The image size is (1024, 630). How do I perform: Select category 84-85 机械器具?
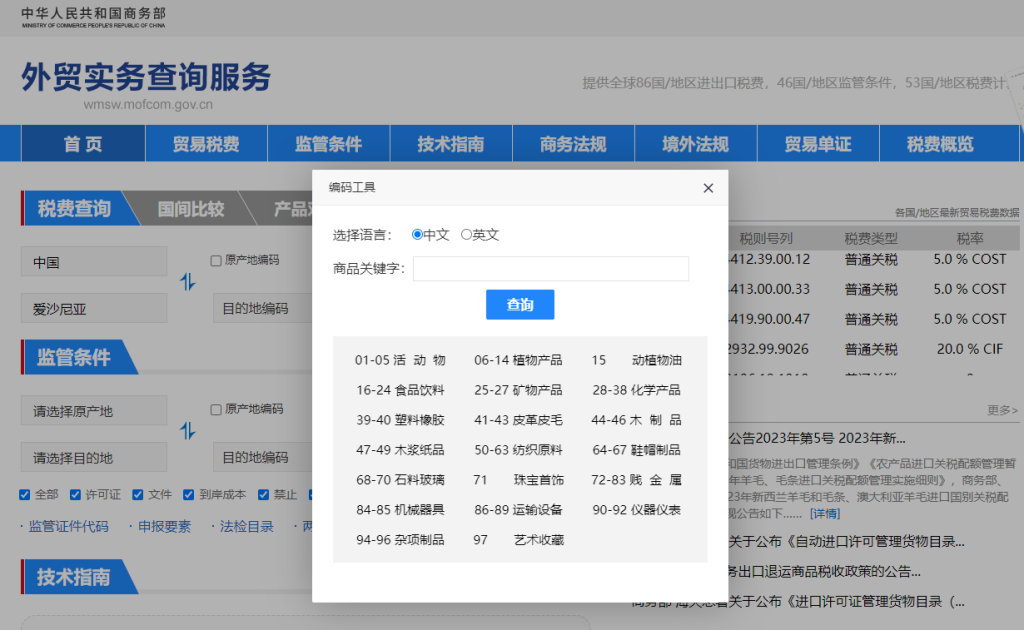(400, 510)
